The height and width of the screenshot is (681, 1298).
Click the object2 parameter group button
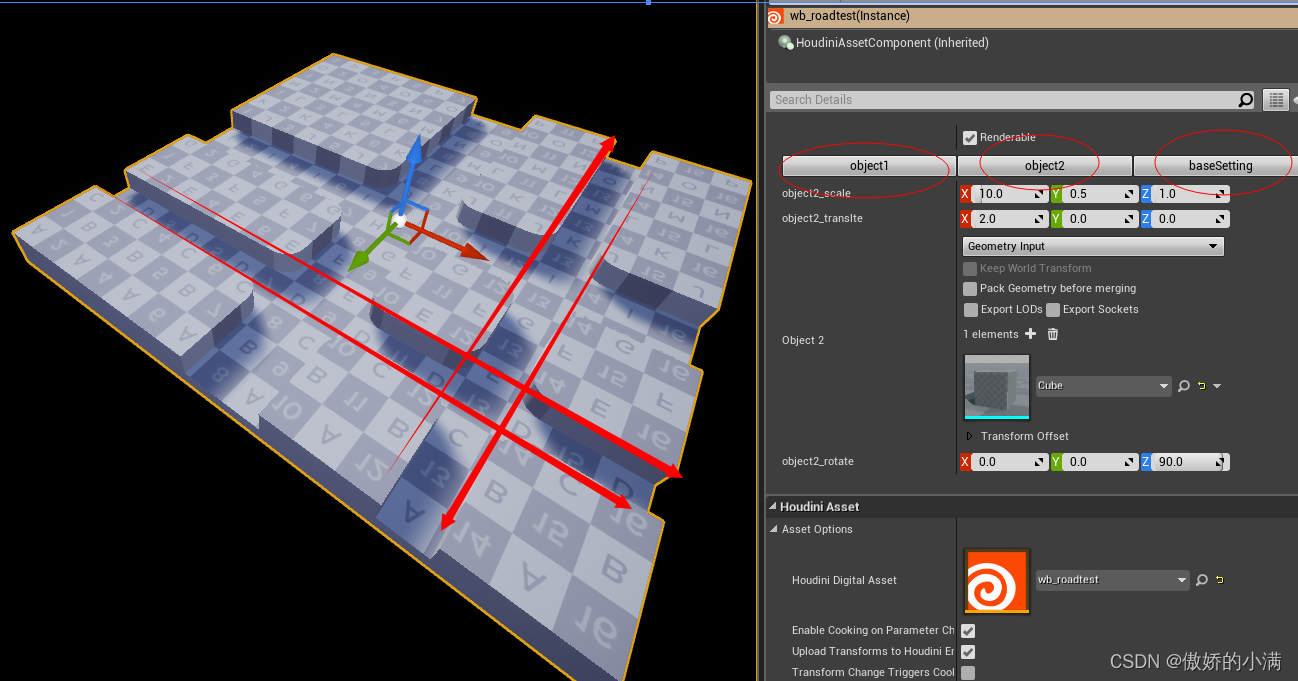(x=1044, y=165)
